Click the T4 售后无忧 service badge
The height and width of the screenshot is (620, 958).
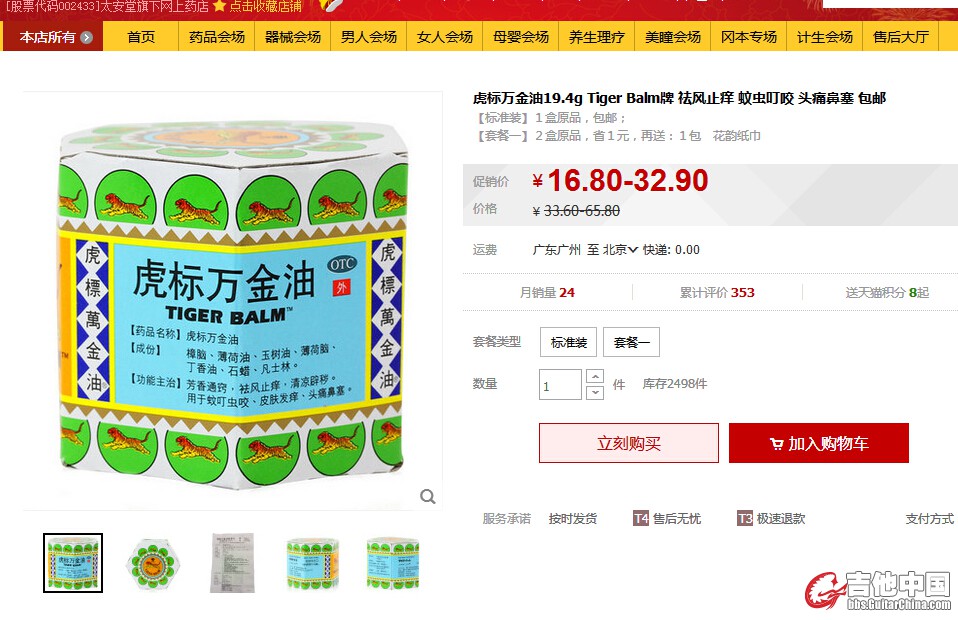667,519
